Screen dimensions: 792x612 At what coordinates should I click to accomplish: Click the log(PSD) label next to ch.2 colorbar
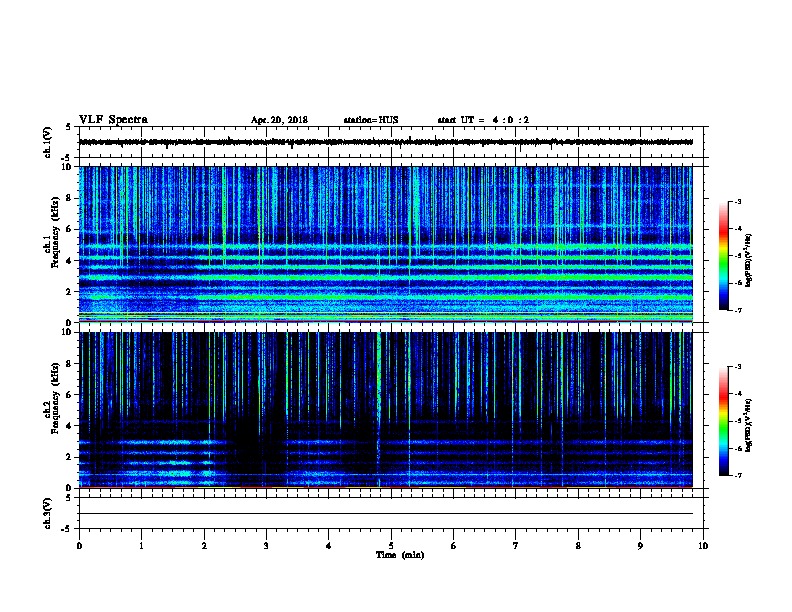pyautogui.click(x=749, y=425)
